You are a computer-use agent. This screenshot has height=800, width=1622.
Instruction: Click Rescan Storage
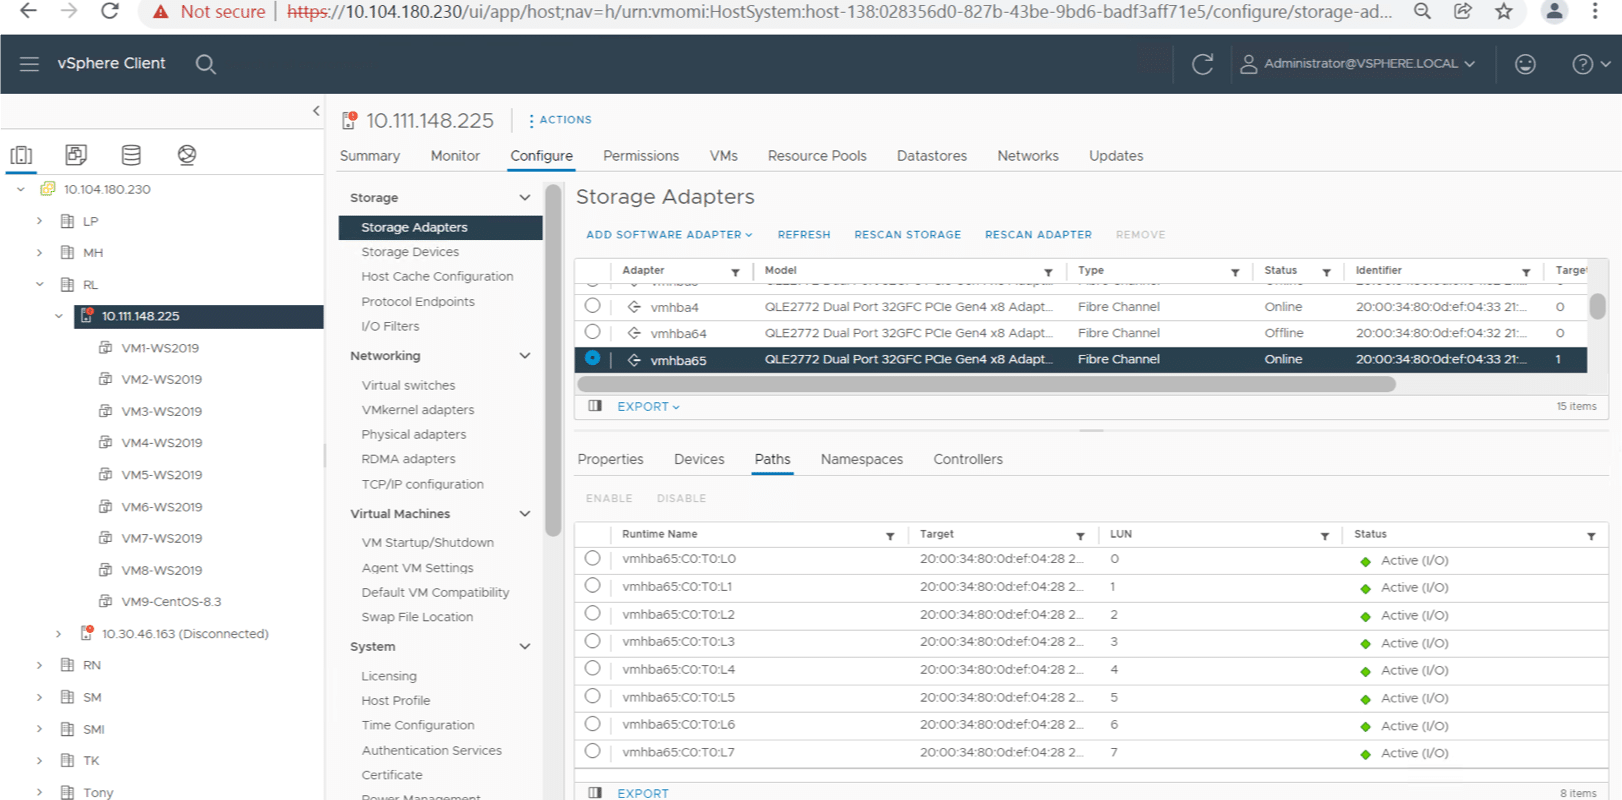coord(907,235)
